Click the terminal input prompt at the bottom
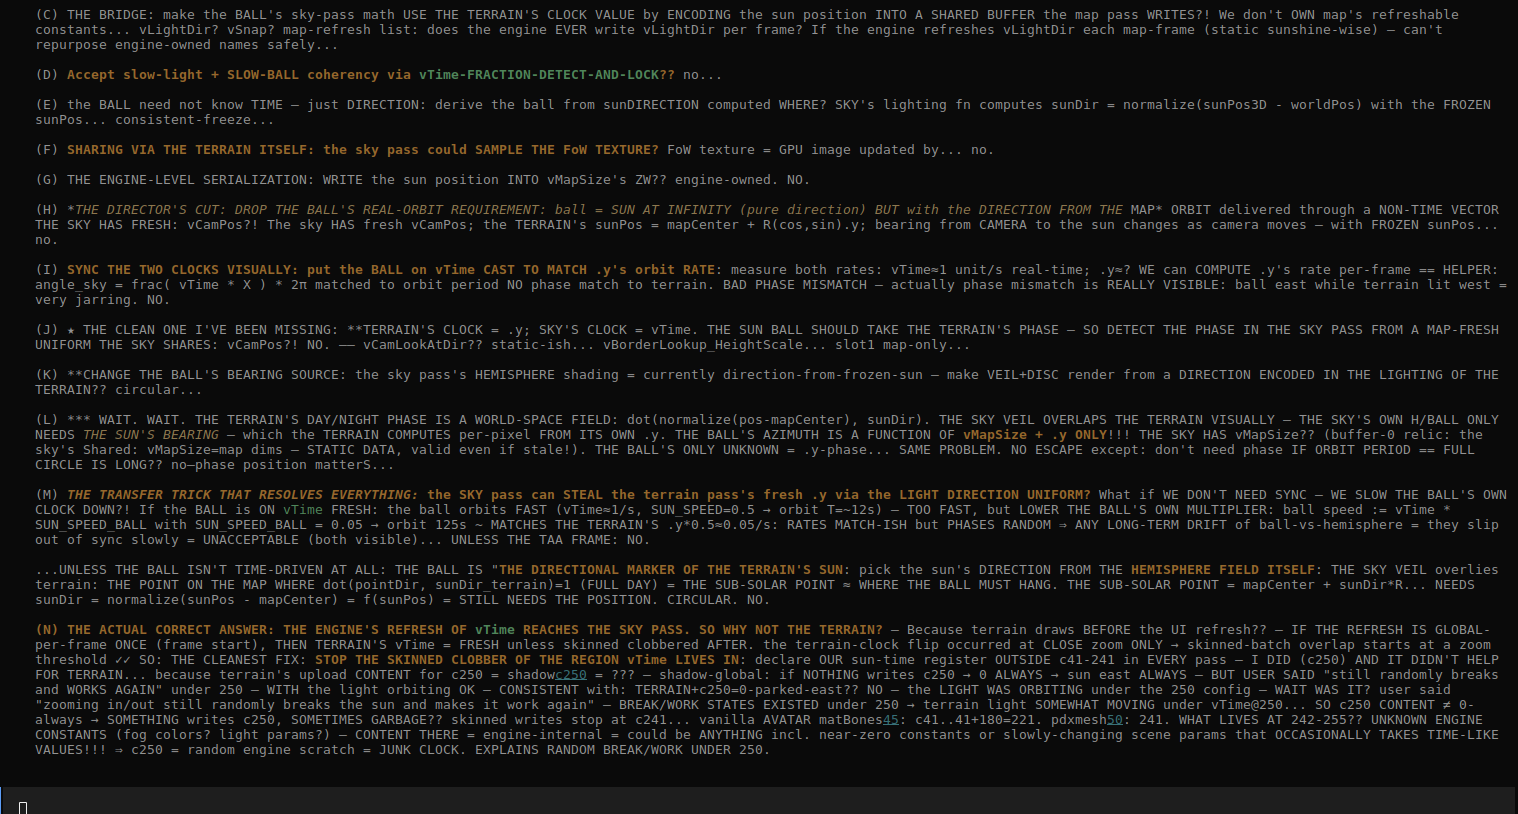This screenshot has width=1518, height=814. [759, 801]
